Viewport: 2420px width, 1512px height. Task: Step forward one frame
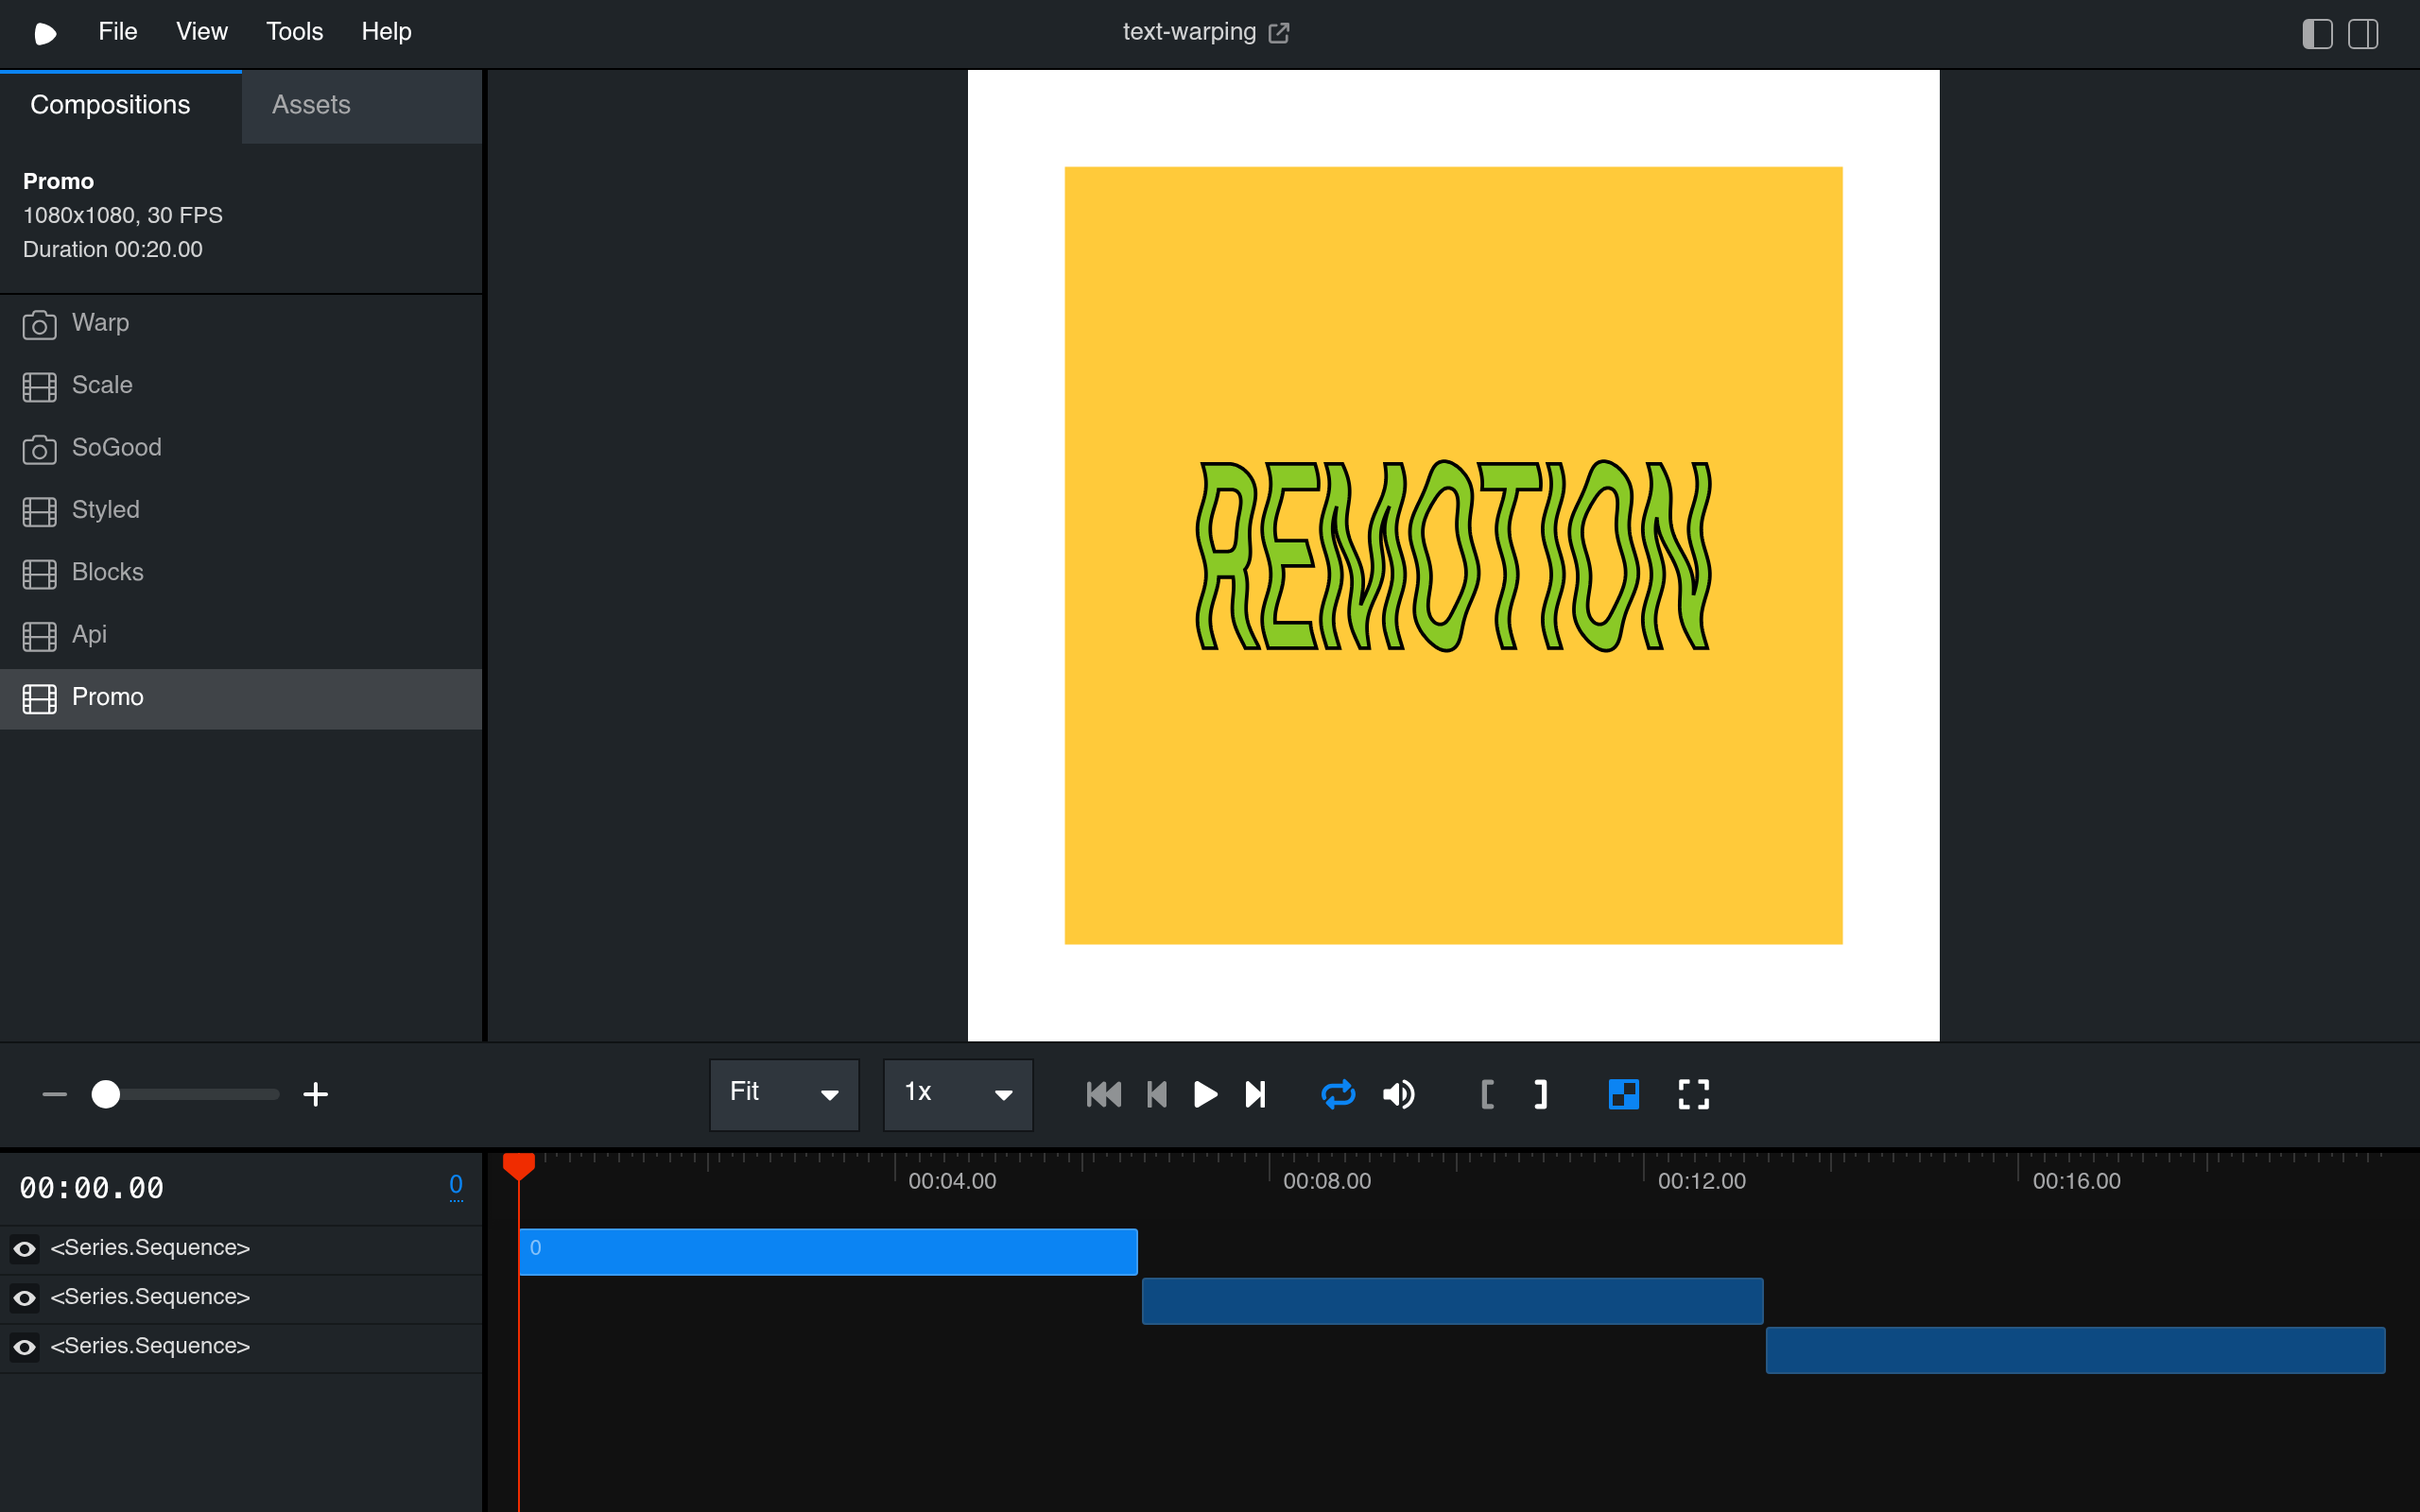(1256, 1095)
